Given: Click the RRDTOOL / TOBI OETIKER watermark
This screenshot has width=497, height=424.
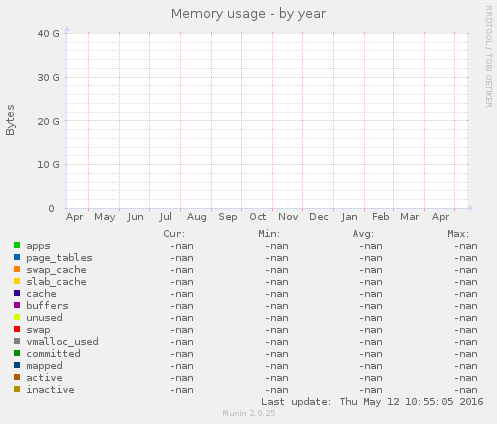Looking at the screenshot, I should 488,57.
